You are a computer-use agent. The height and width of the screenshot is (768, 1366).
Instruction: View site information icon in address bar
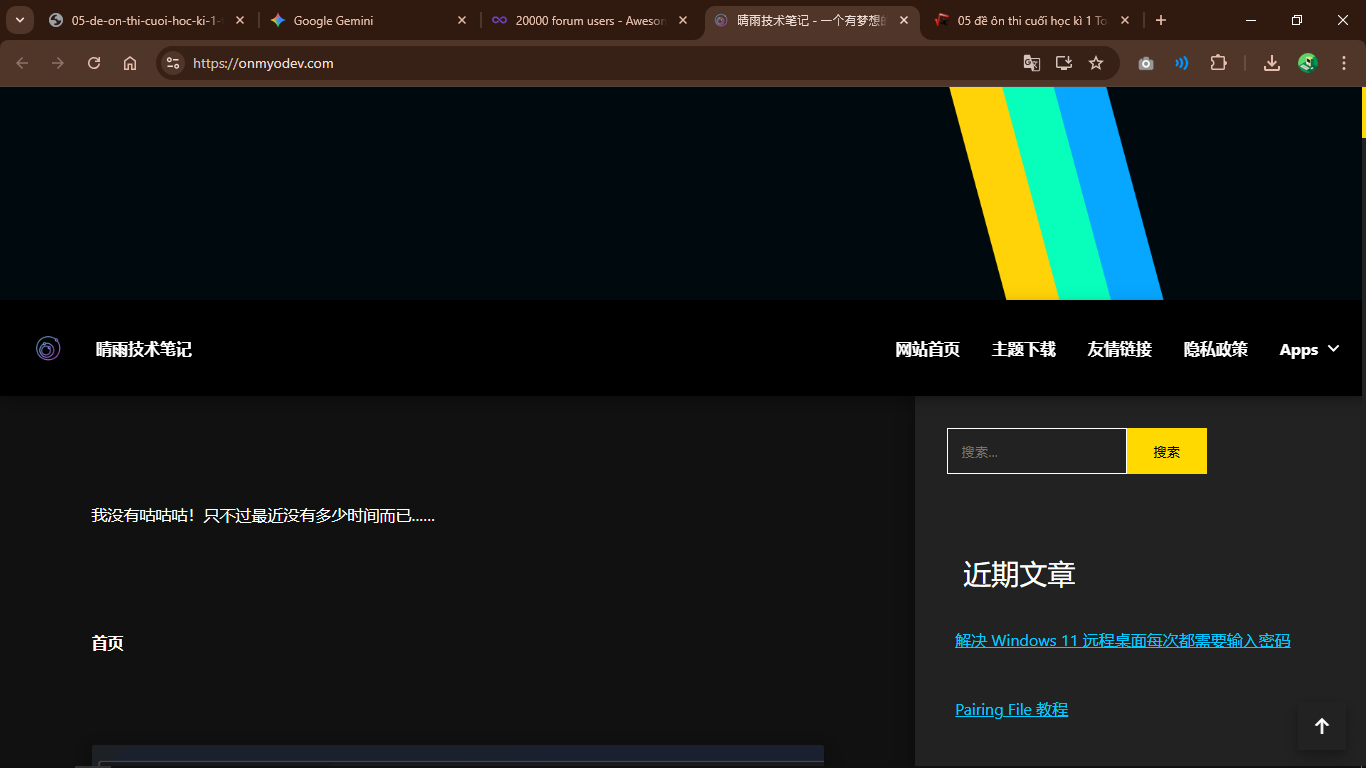(173, 63)
